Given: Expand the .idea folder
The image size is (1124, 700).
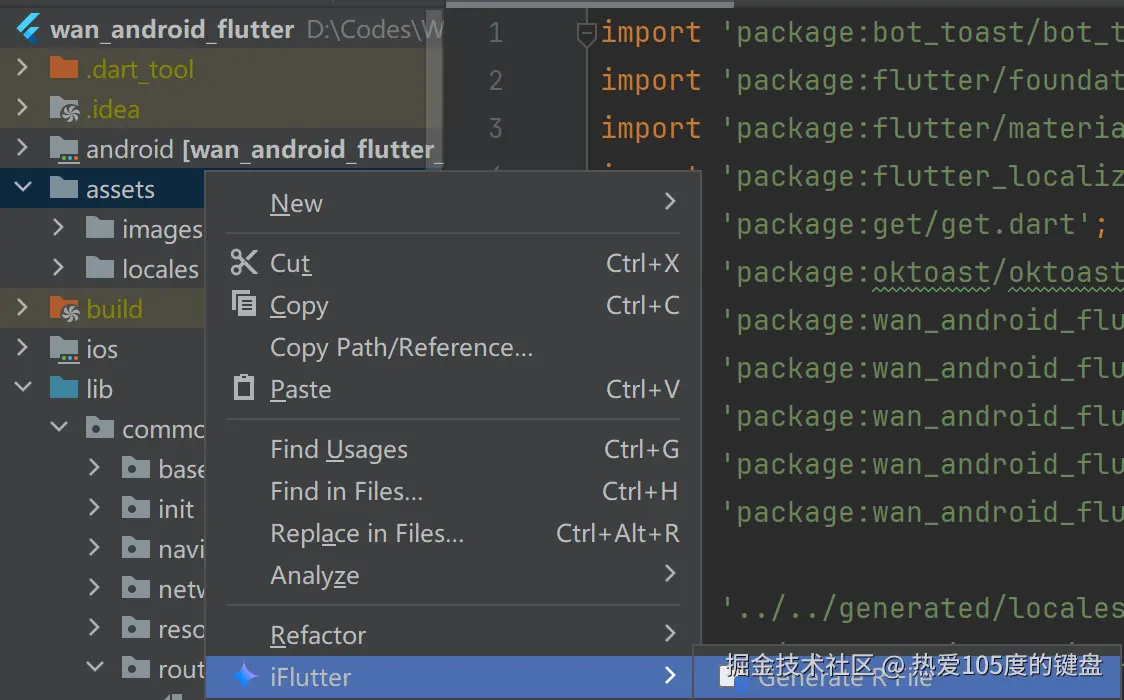Looking at the screenshot, I should click(x=22, y=108).
